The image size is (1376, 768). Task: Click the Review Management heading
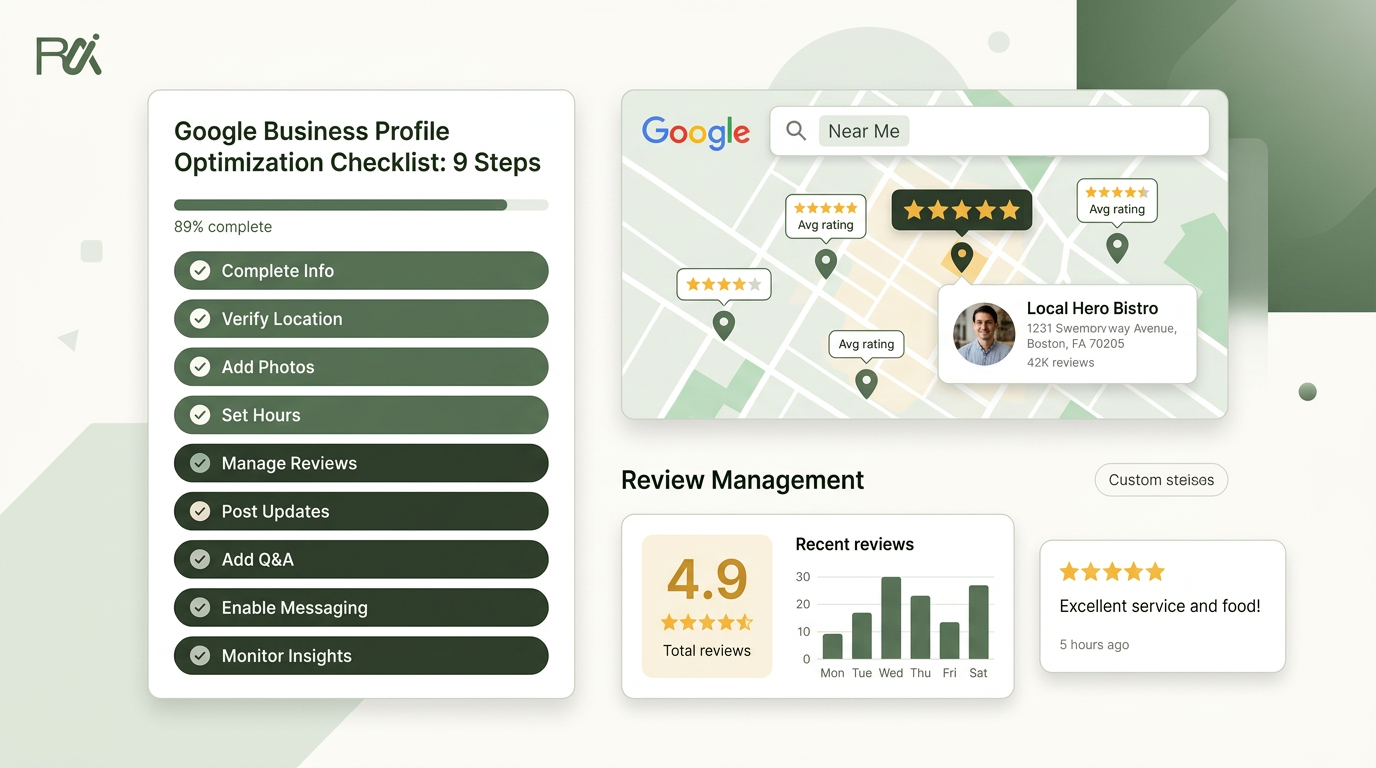[x=742, y=480]
